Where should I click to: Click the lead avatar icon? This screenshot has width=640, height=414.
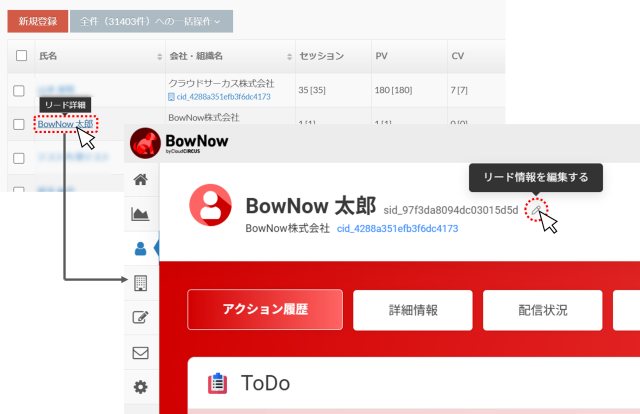pyautogui.click(x=211, y=205)
